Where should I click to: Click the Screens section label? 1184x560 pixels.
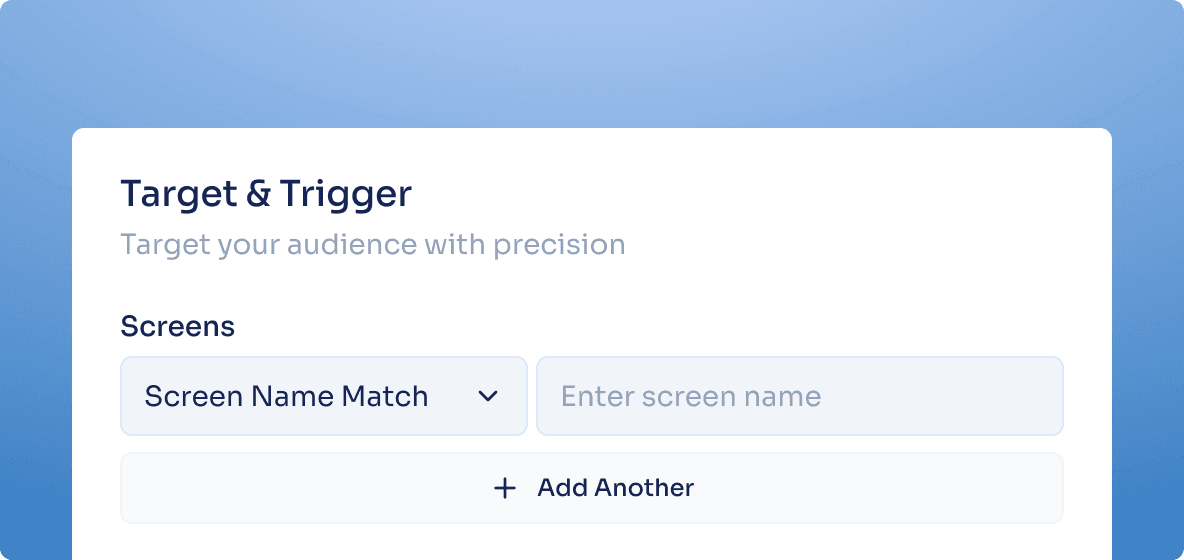(177, 326)
